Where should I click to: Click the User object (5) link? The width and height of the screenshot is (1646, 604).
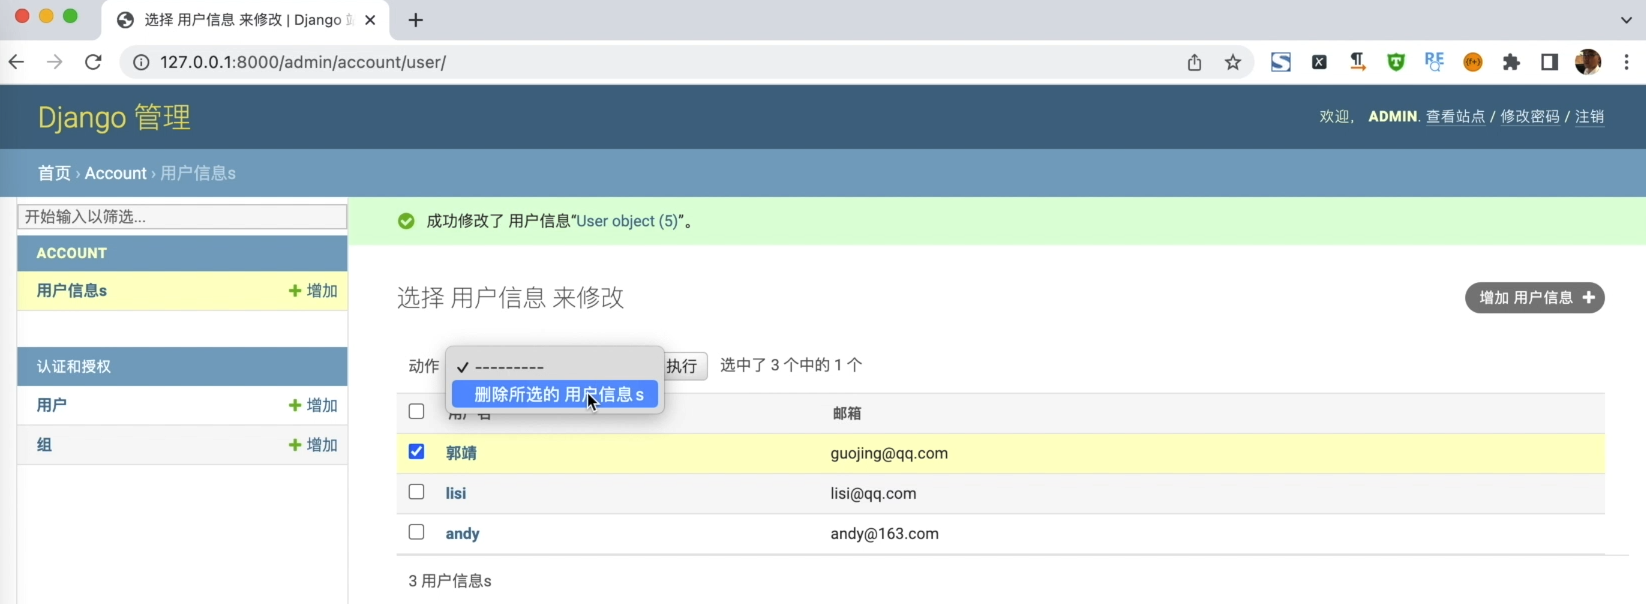coord(627,221)
